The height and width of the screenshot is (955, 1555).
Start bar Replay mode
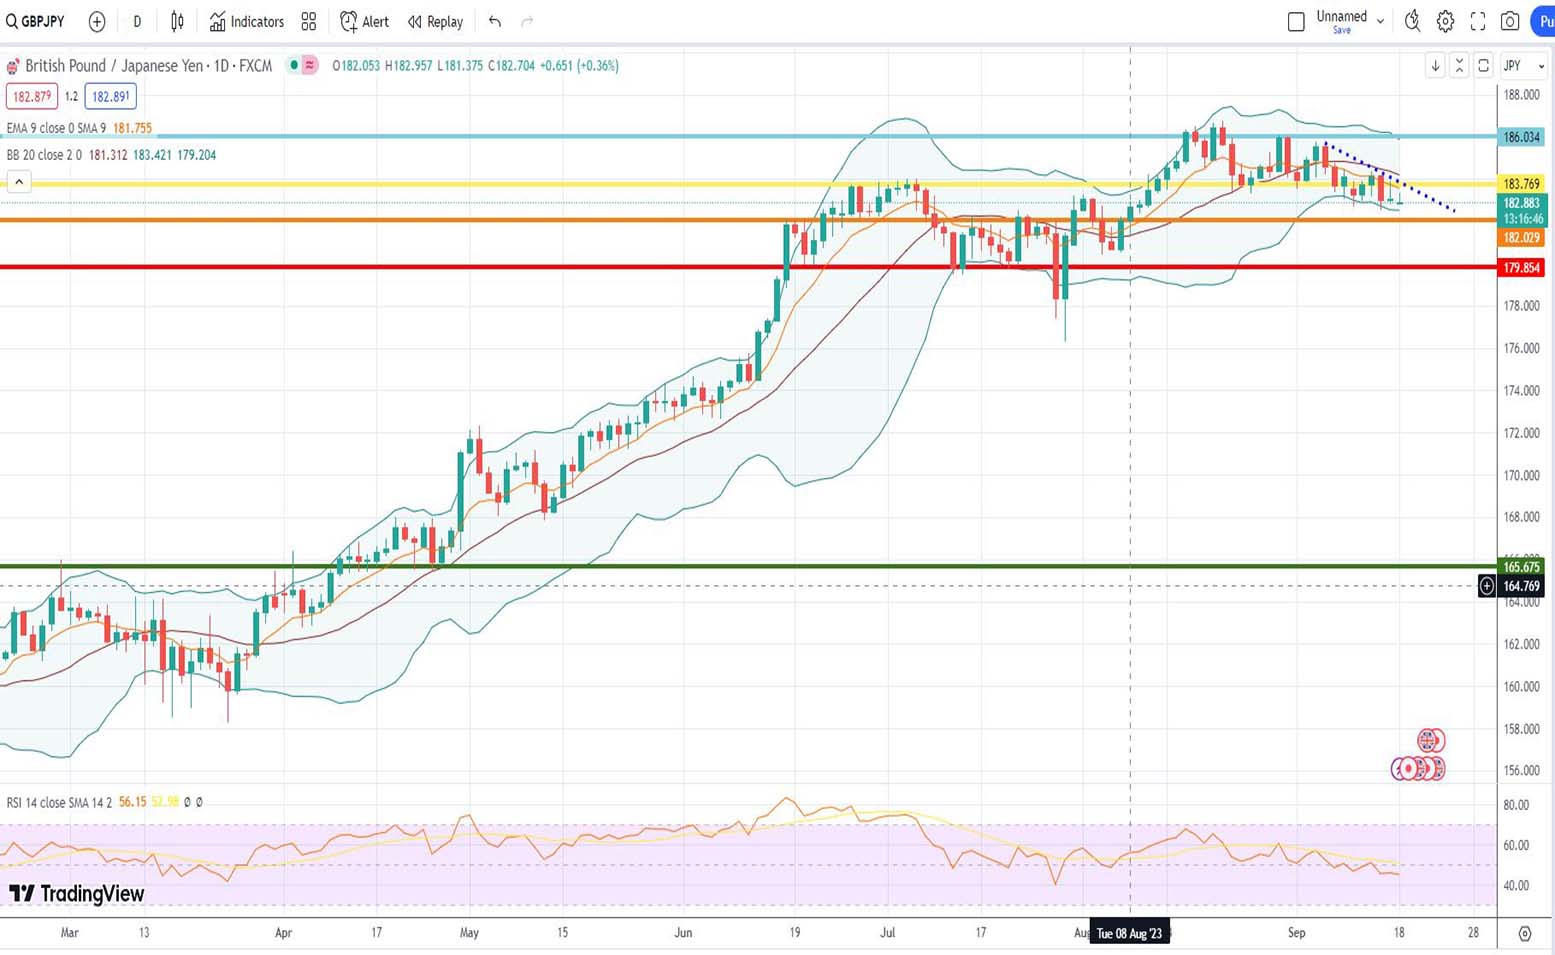pyautogui.click(x=435, y=21)
